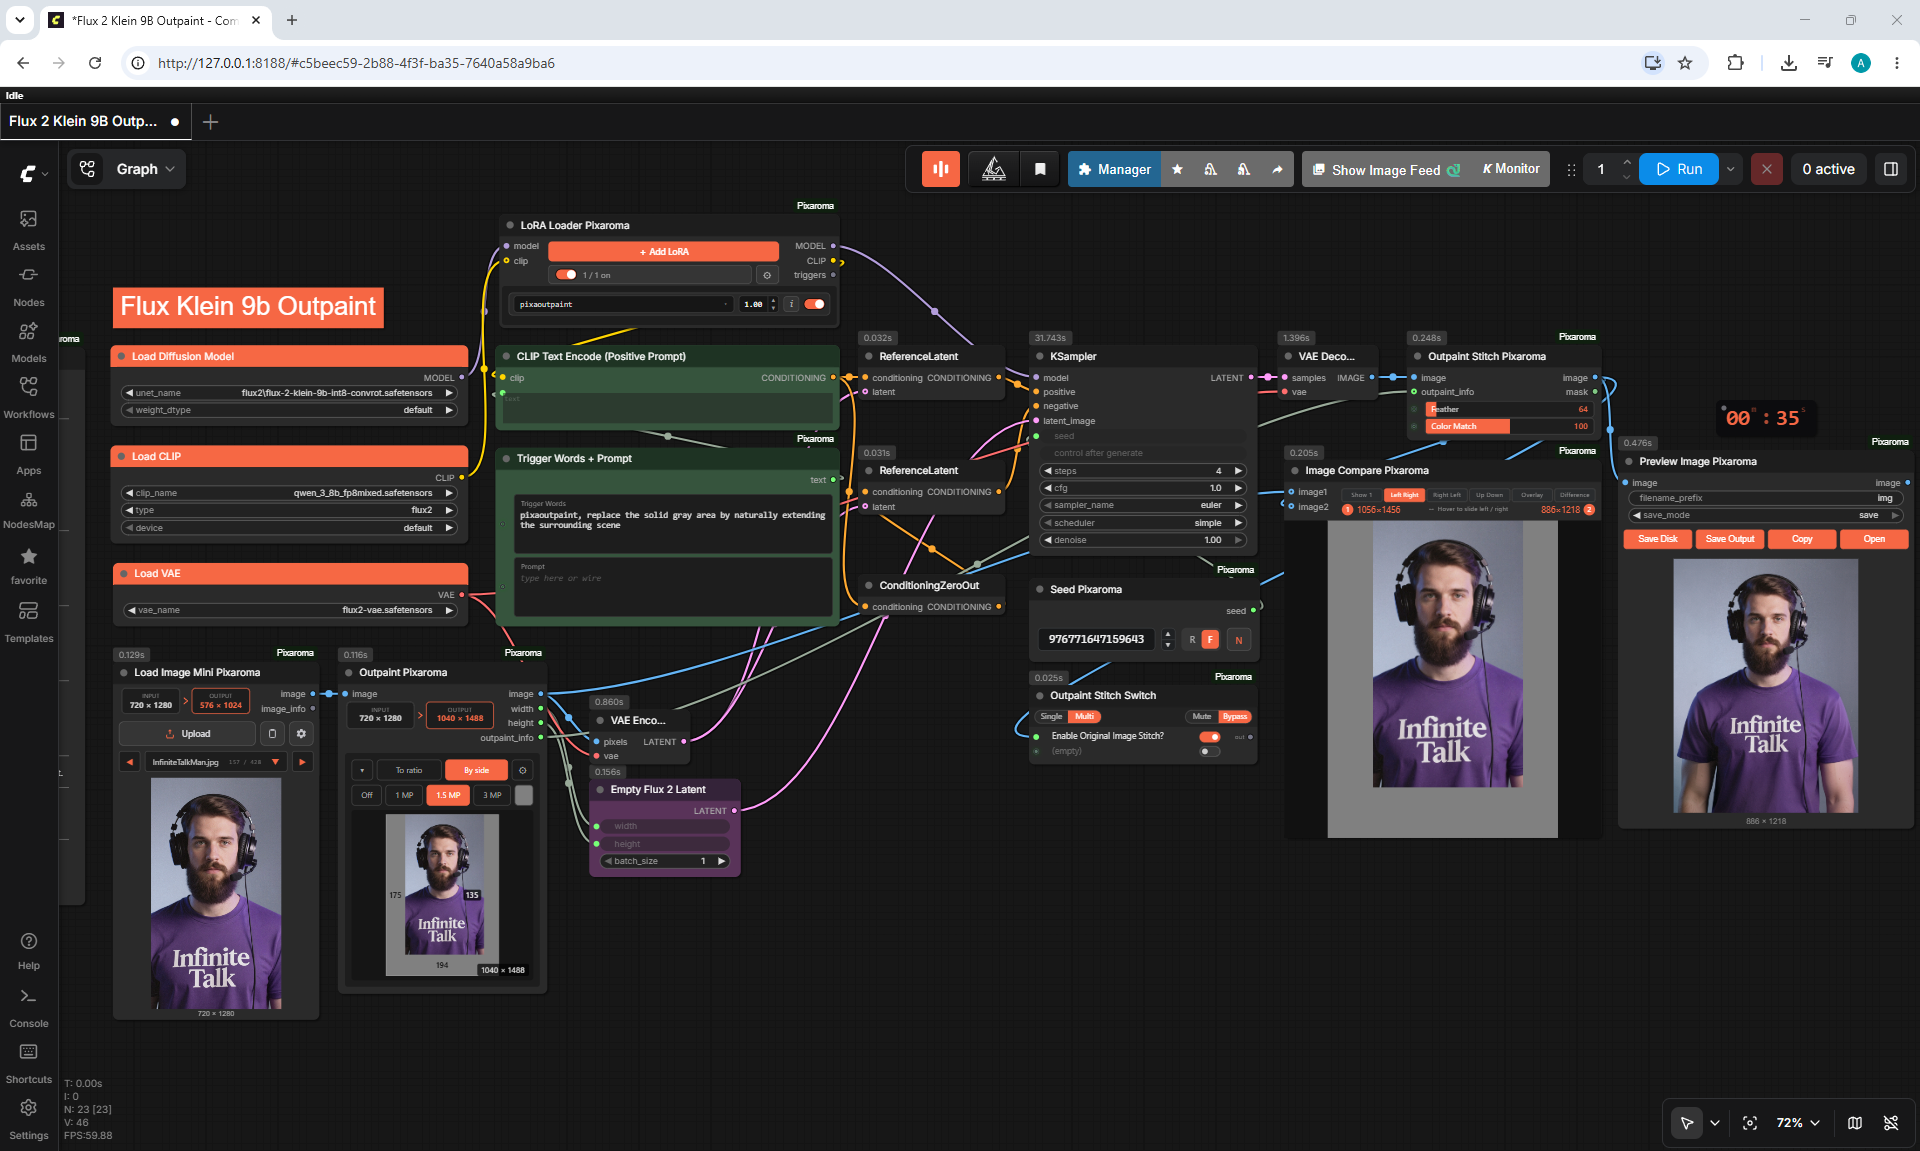
Task: Open the Models sidebar panel
Action: 29,341
